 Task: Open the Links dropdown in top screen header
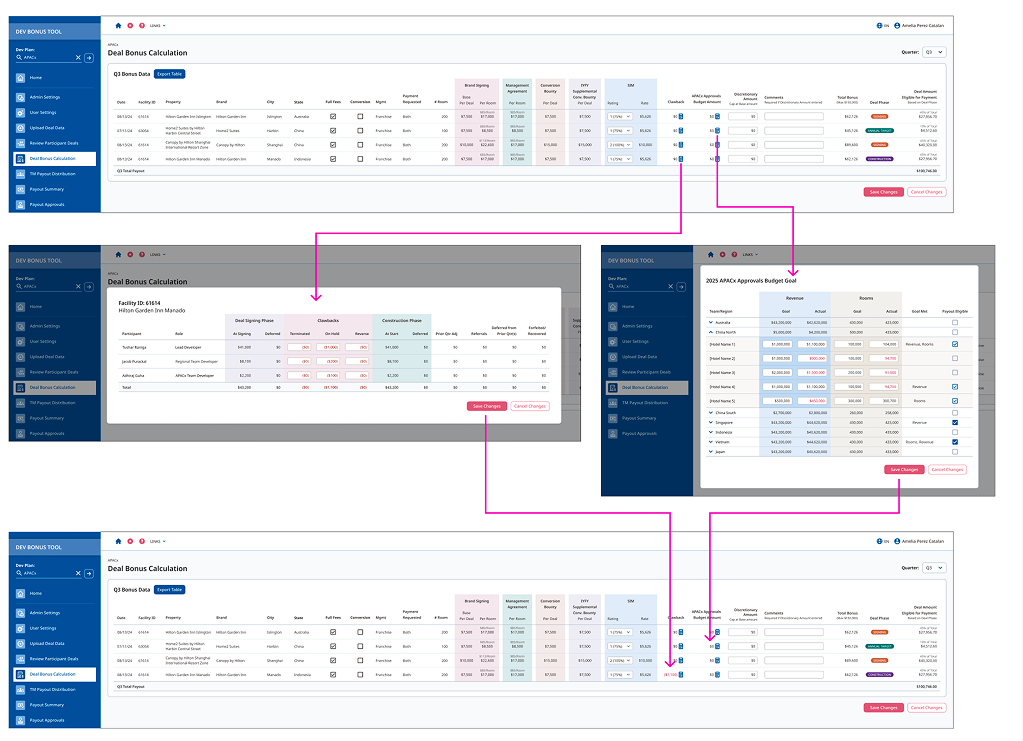157,25
